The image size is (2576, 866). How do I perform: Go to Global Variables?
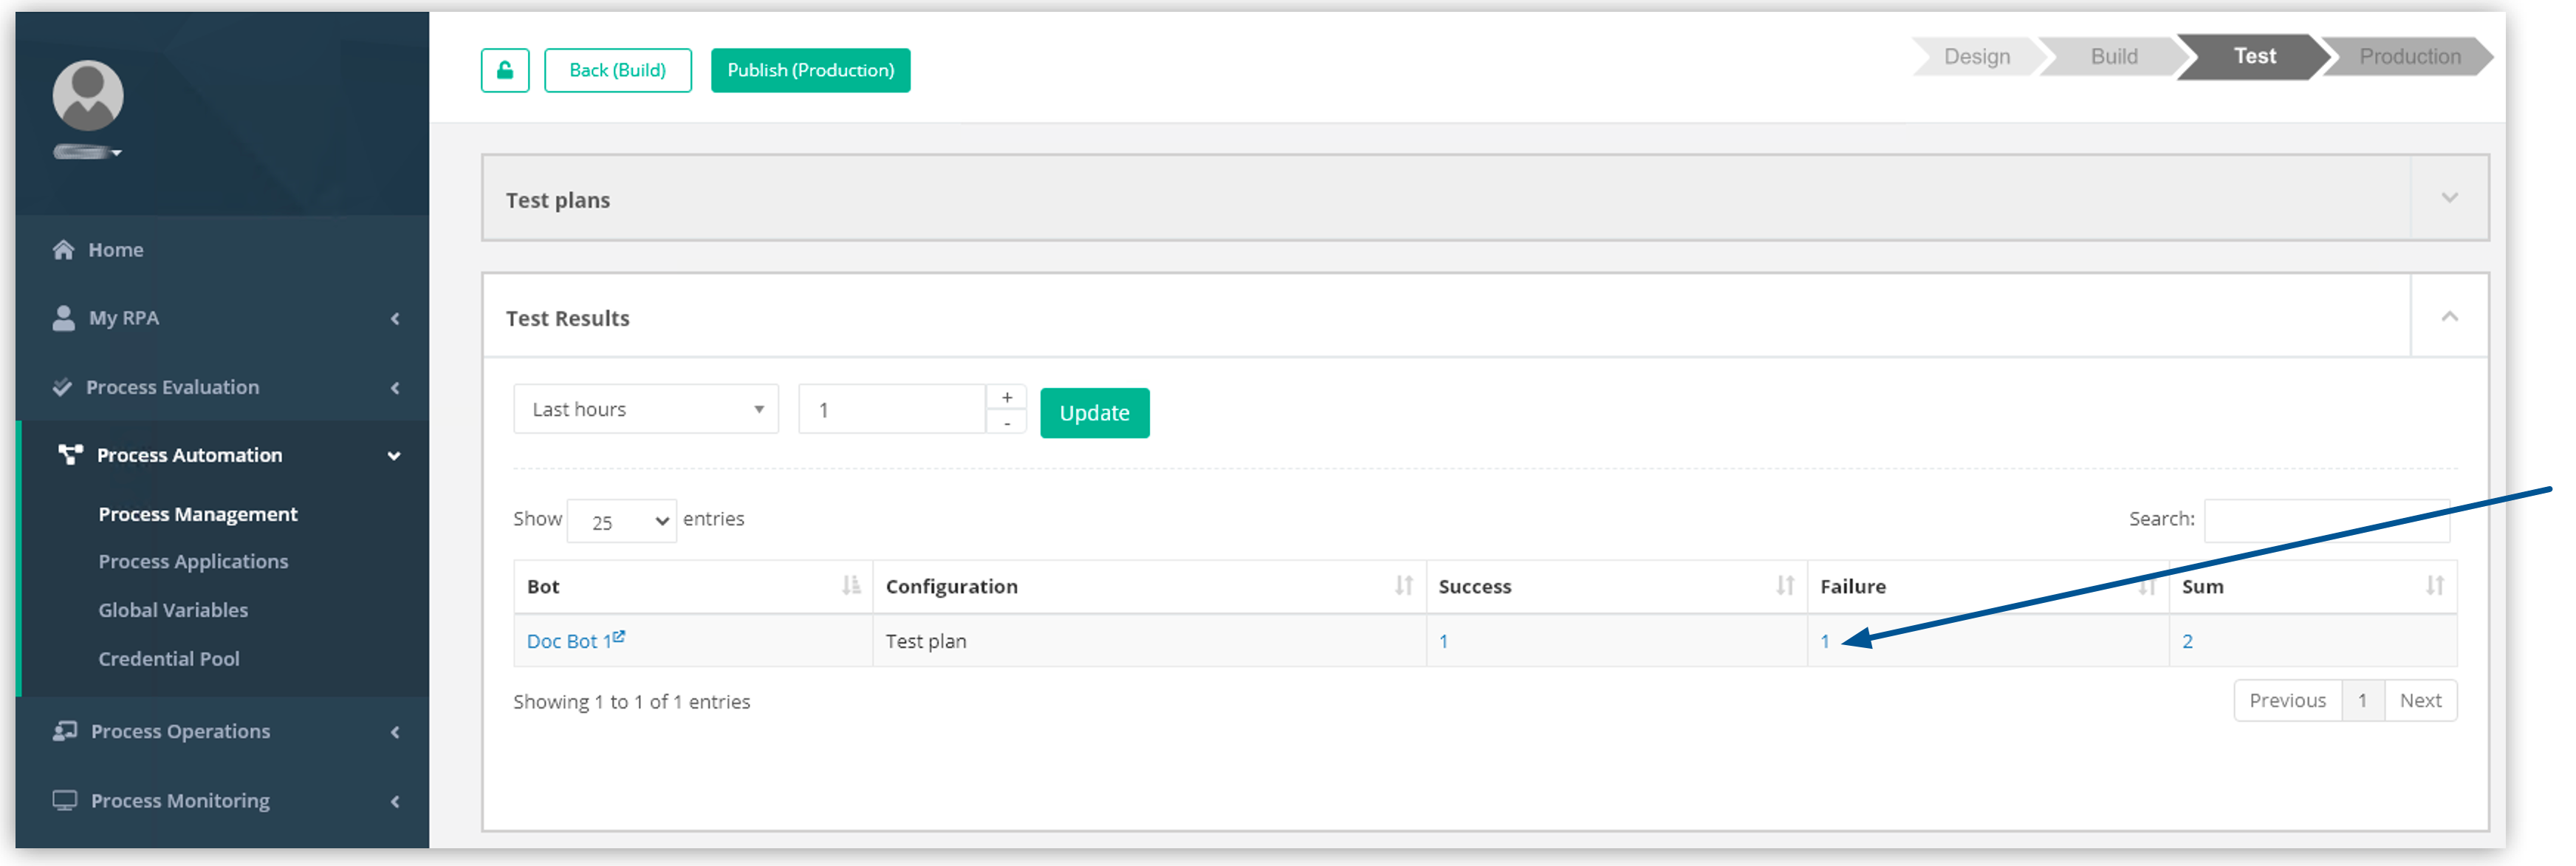tap(173, 610)
